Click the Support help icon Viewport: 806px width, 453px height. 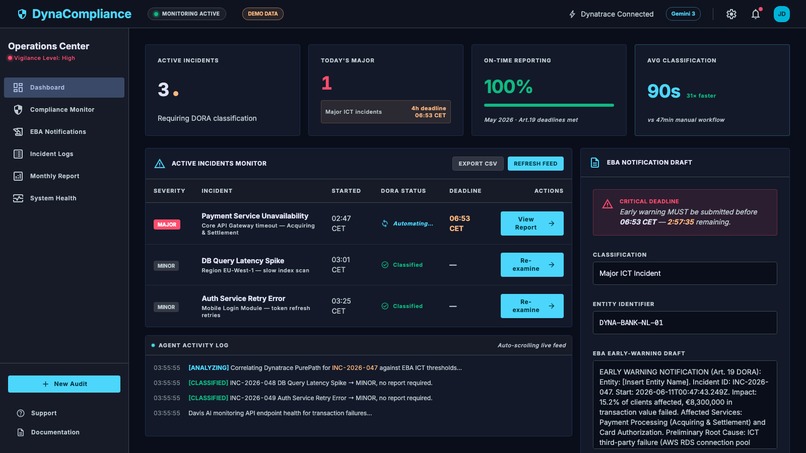point(21,413)
